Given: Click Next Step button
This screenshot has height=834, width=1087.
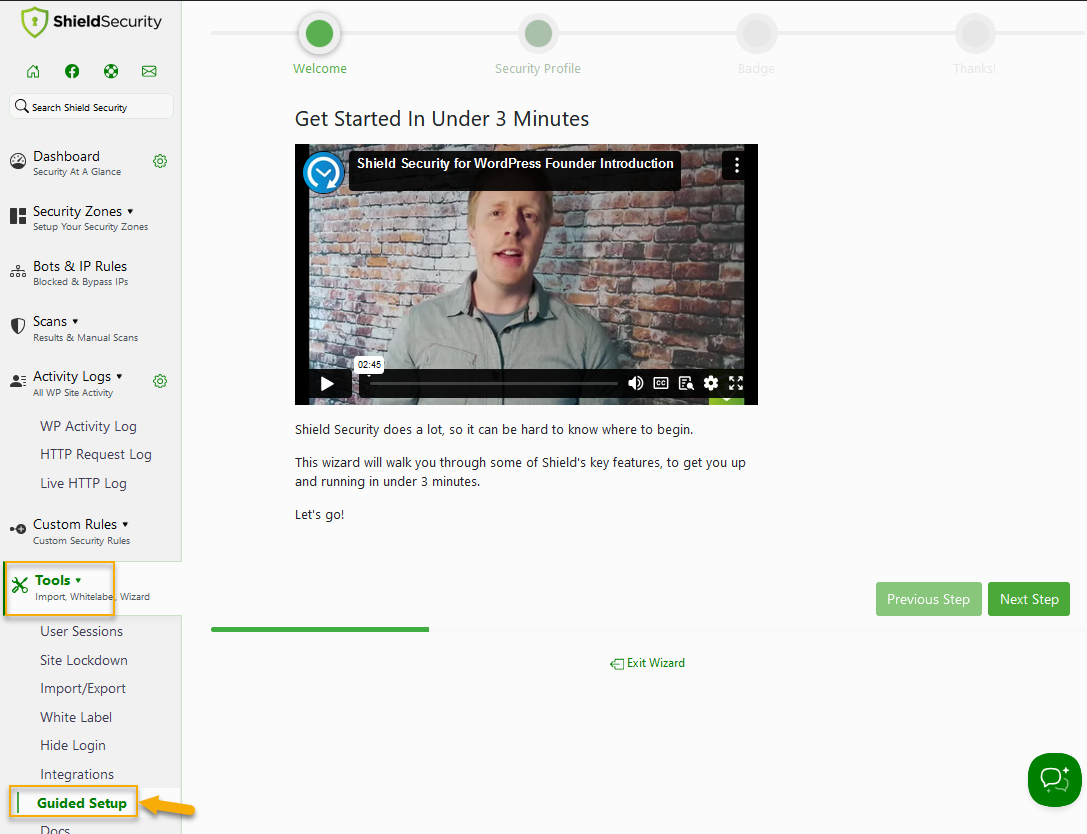Looking at the screenshot, I should (1029, 599).
